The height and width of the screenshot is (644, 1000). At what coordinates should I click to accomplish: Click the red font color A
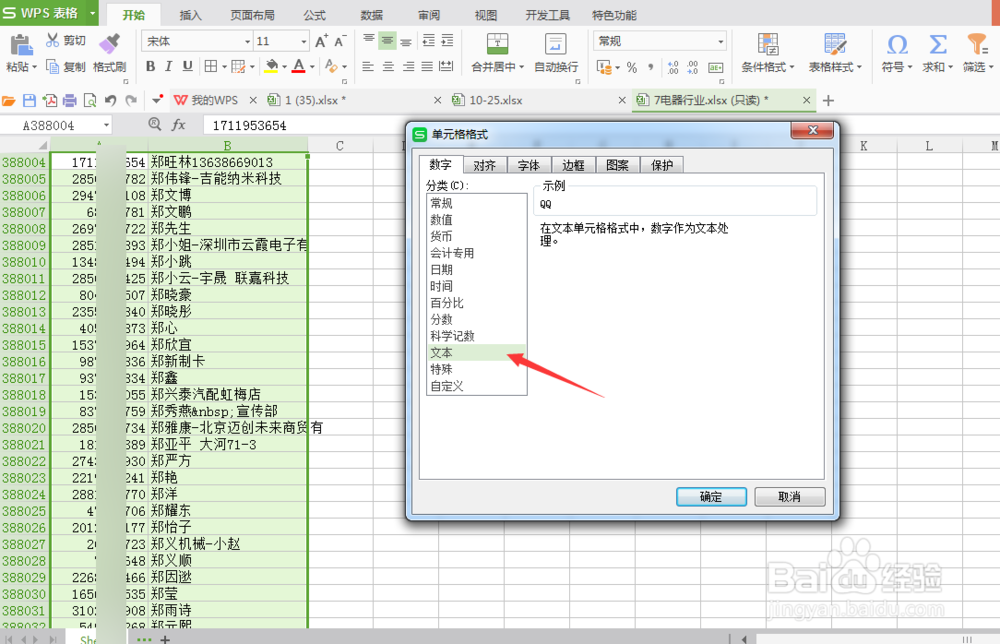point(298,66)
